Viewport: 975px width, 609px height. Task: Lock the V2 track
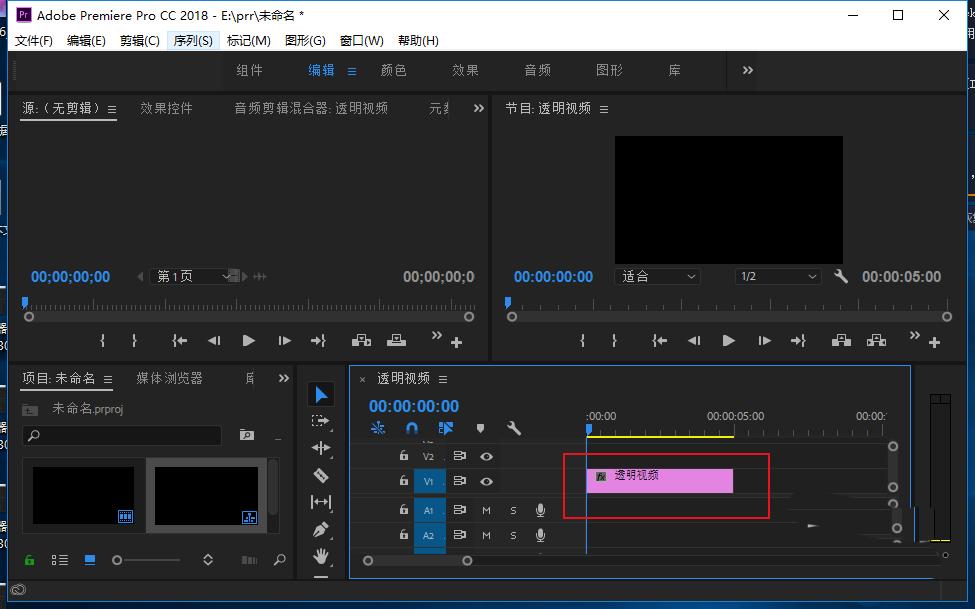[403, 456]
